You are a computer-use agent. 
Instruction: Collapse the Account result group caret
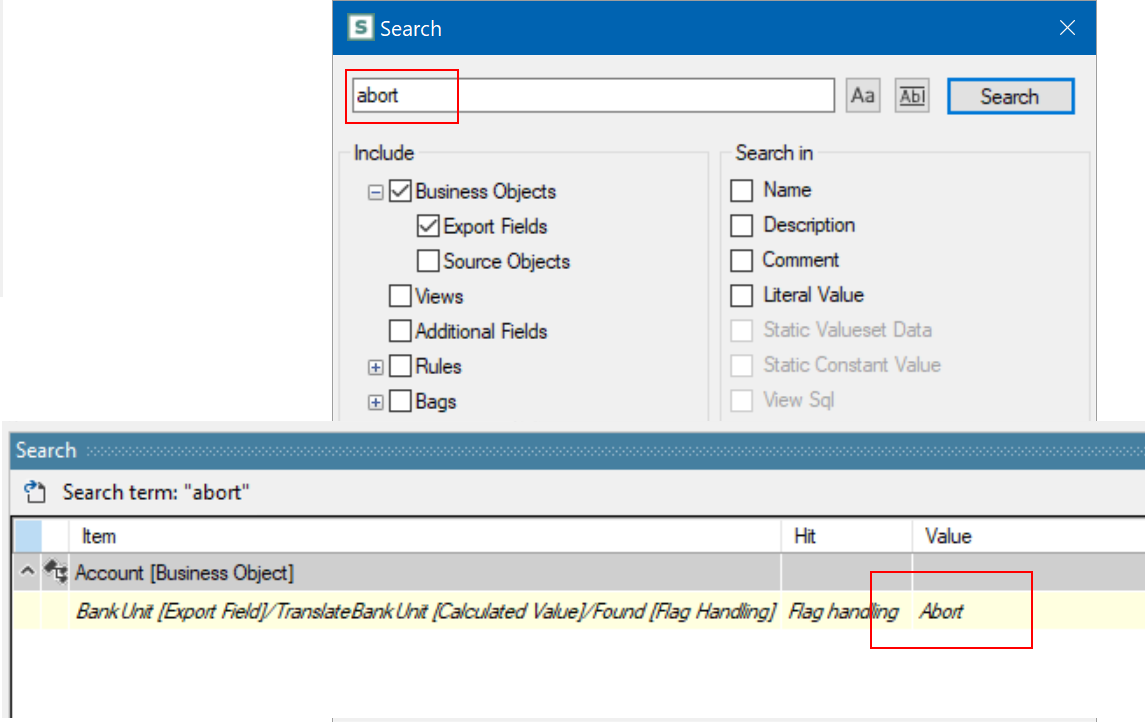pyautogui.click(x=27, y=571)
